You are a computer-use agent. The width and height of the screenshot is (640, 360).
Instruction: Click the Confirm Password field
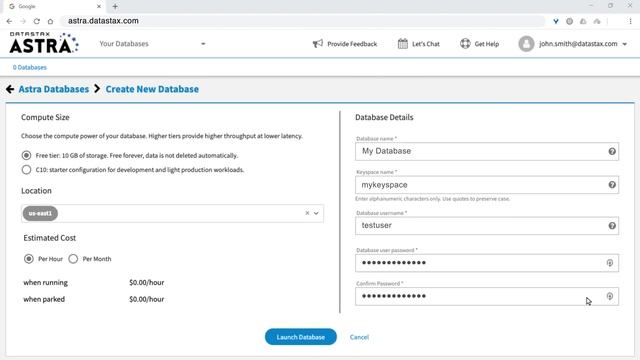click(x=487, y=296)
